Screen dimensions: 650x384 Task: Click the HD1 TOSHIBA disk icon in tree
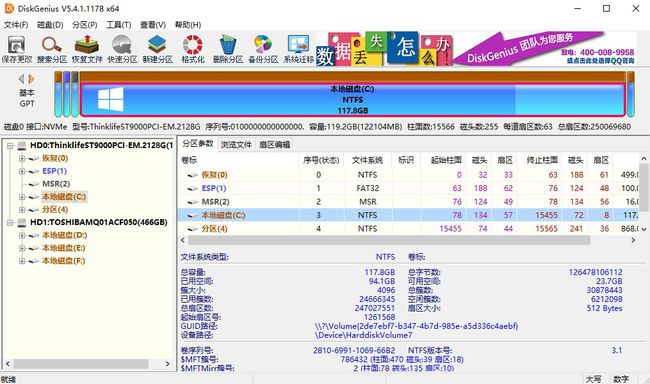coord(22,223)
